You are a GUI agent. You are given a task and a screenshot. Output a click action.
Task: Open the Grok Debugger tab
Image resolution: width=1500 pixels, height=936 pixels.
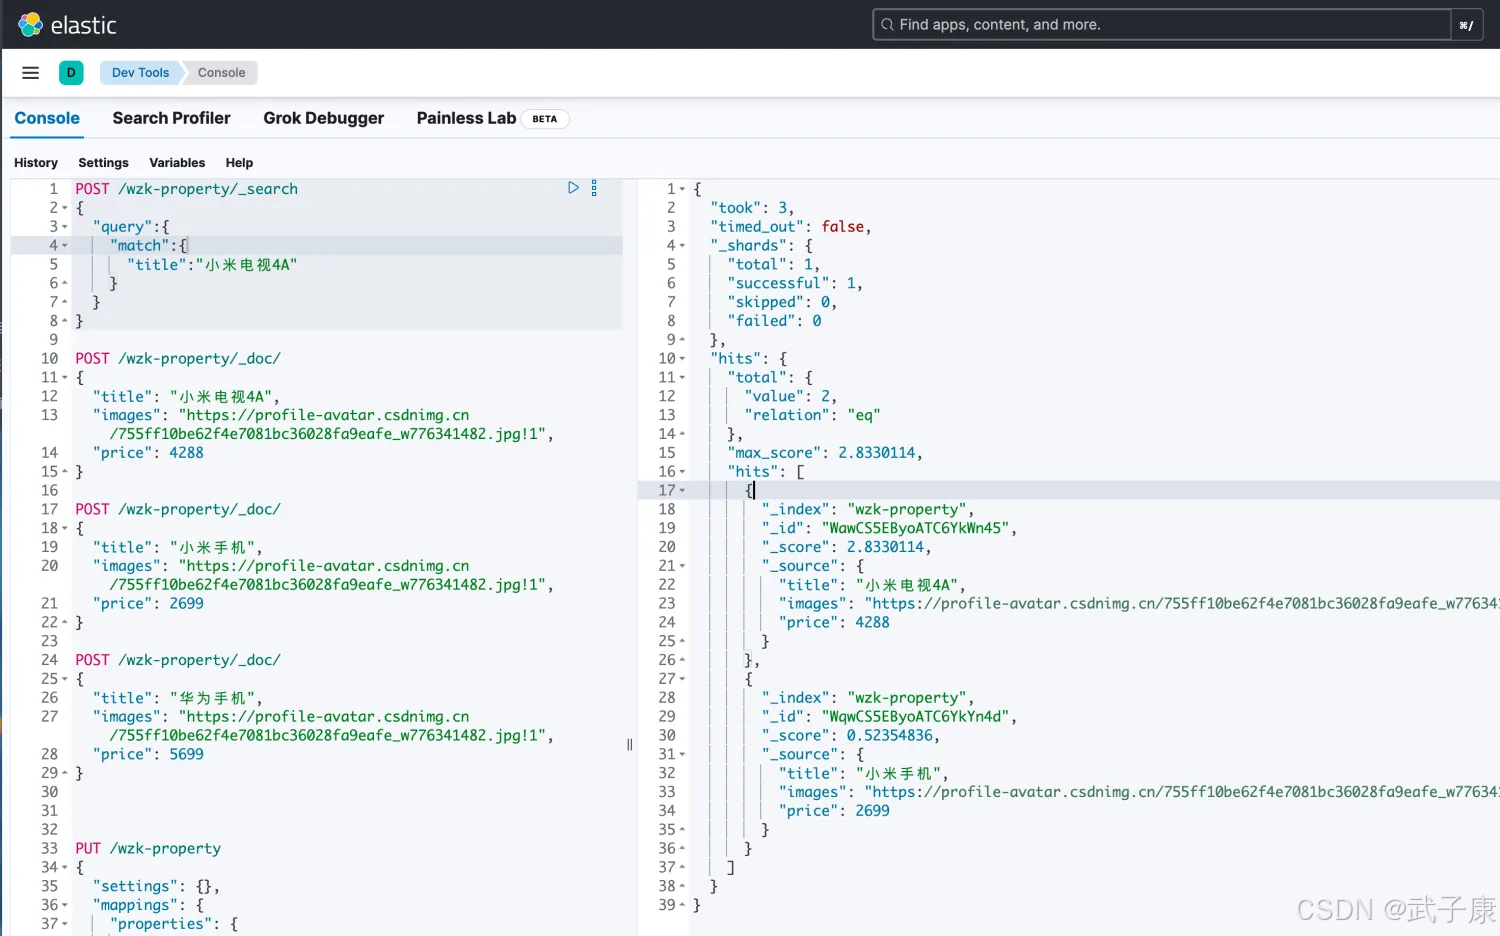(323, 118)
